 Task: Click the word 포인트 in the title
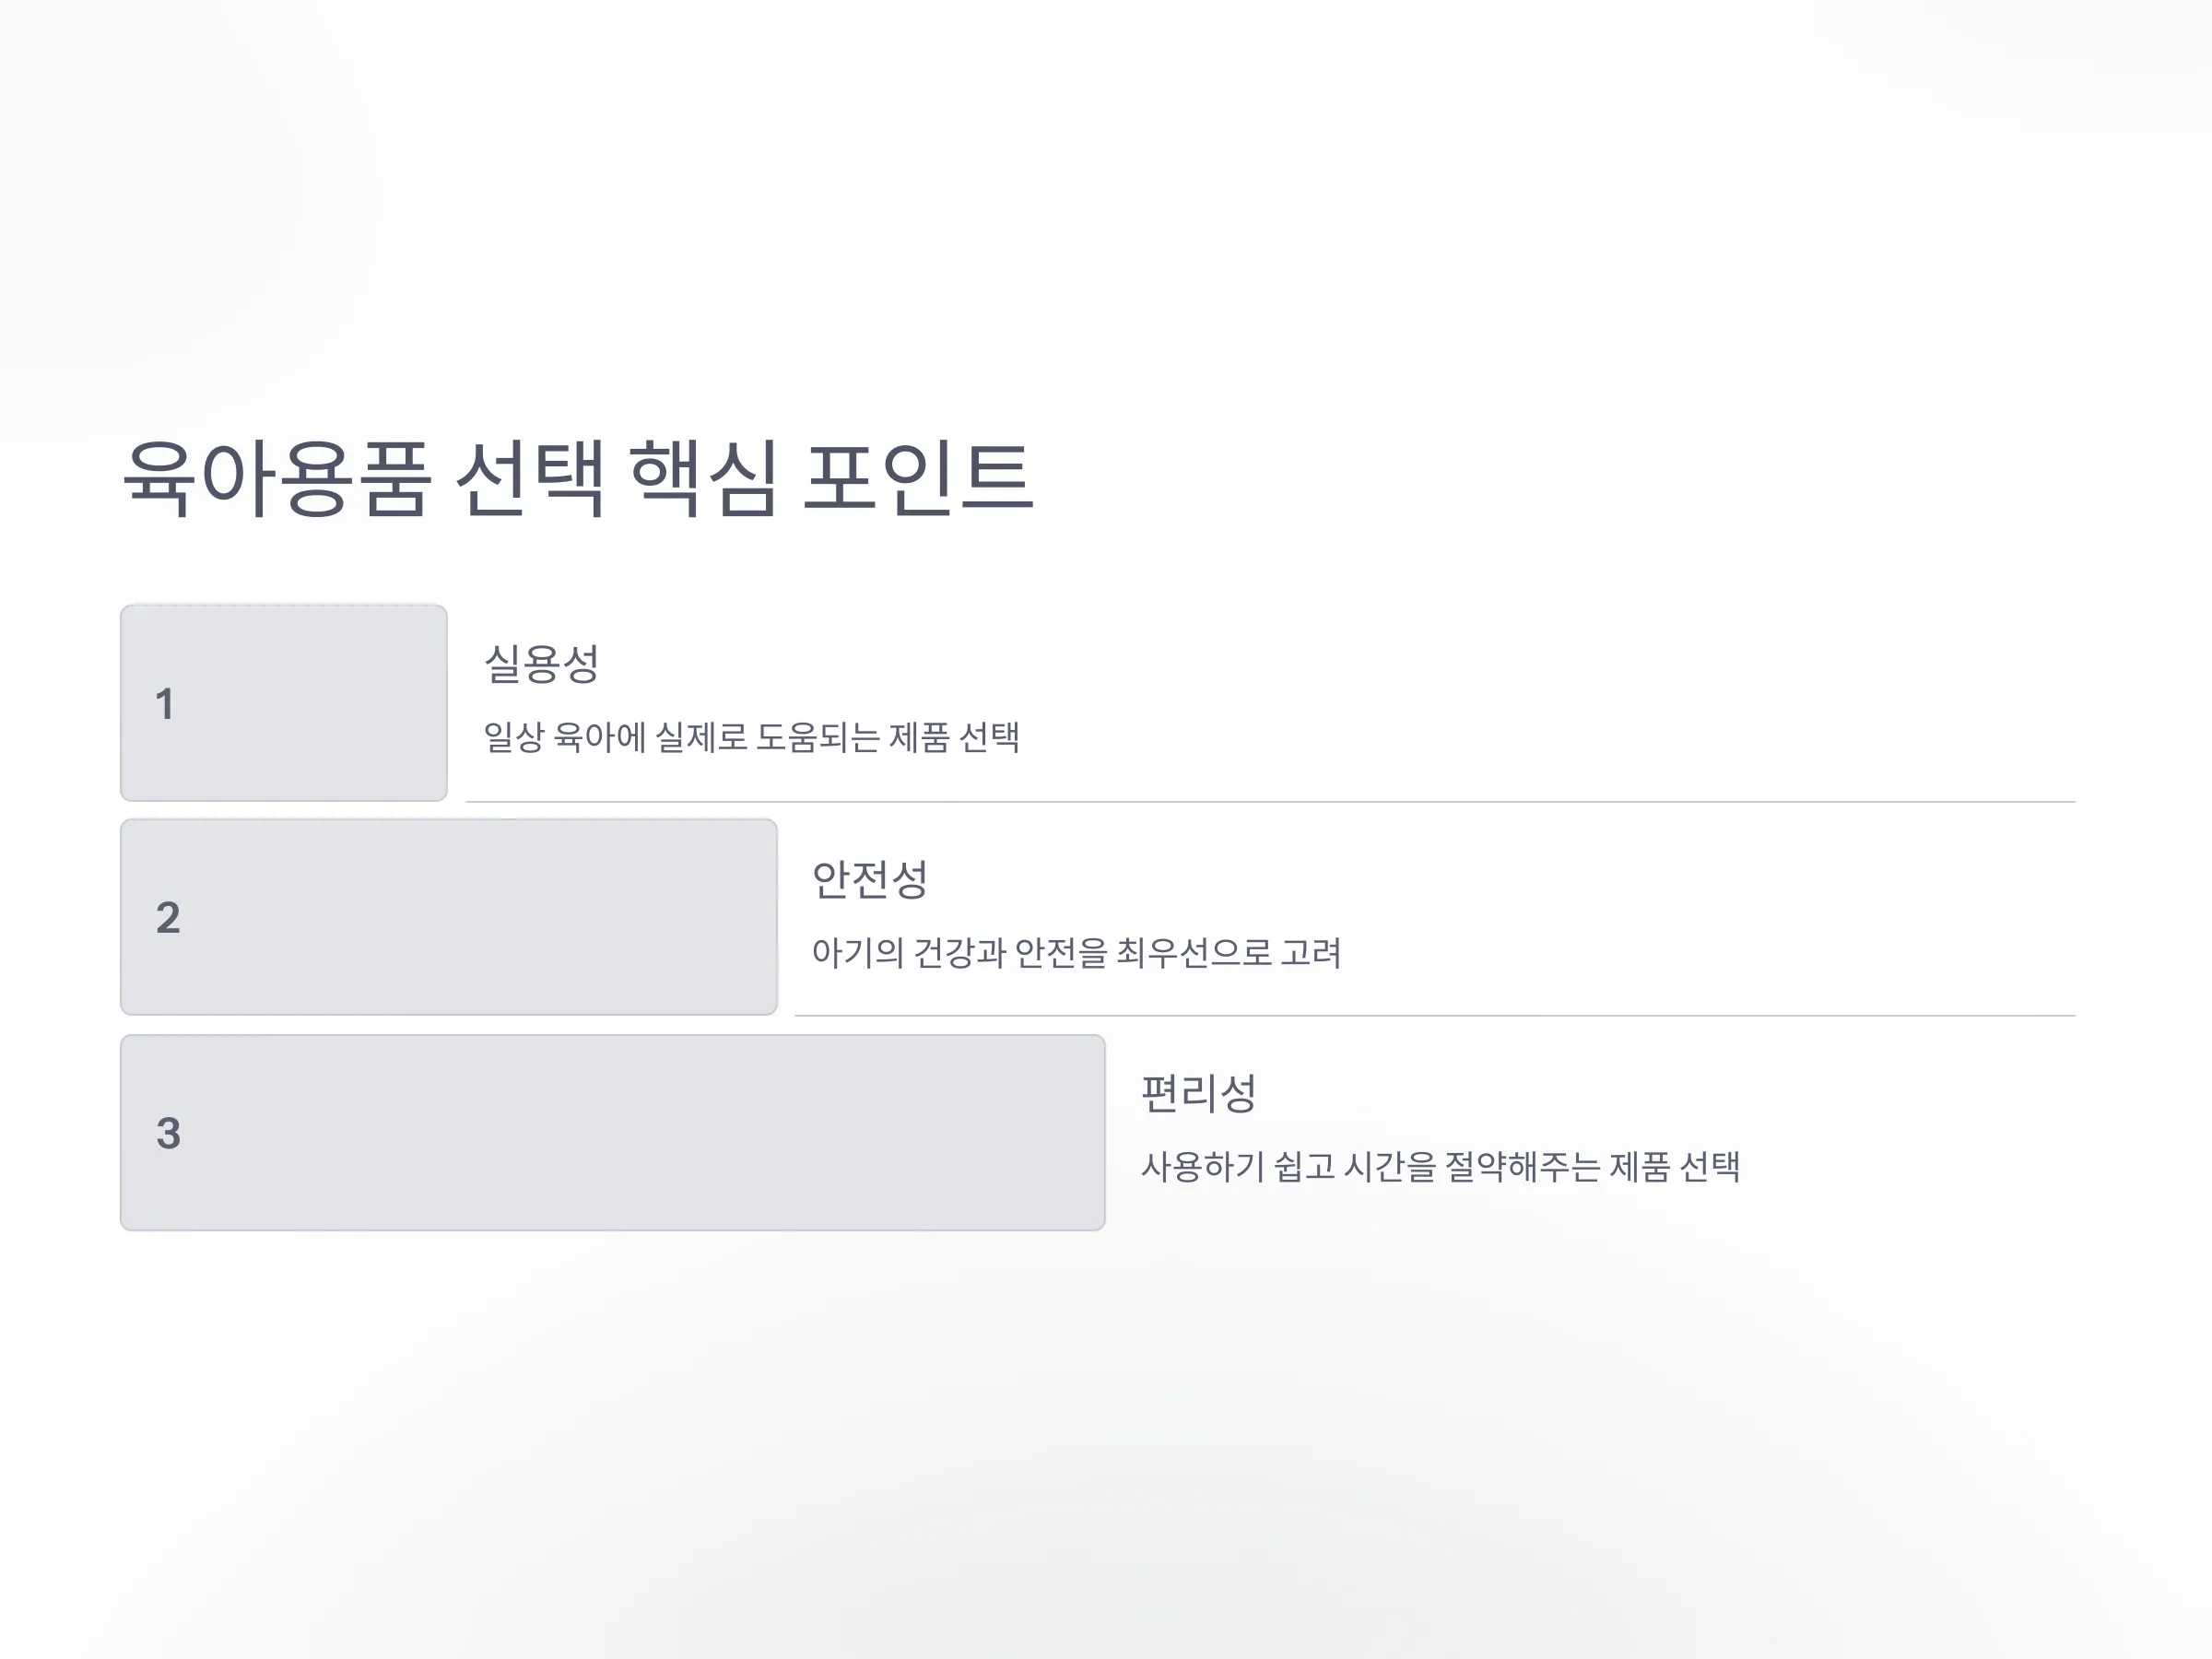[918, 478]
